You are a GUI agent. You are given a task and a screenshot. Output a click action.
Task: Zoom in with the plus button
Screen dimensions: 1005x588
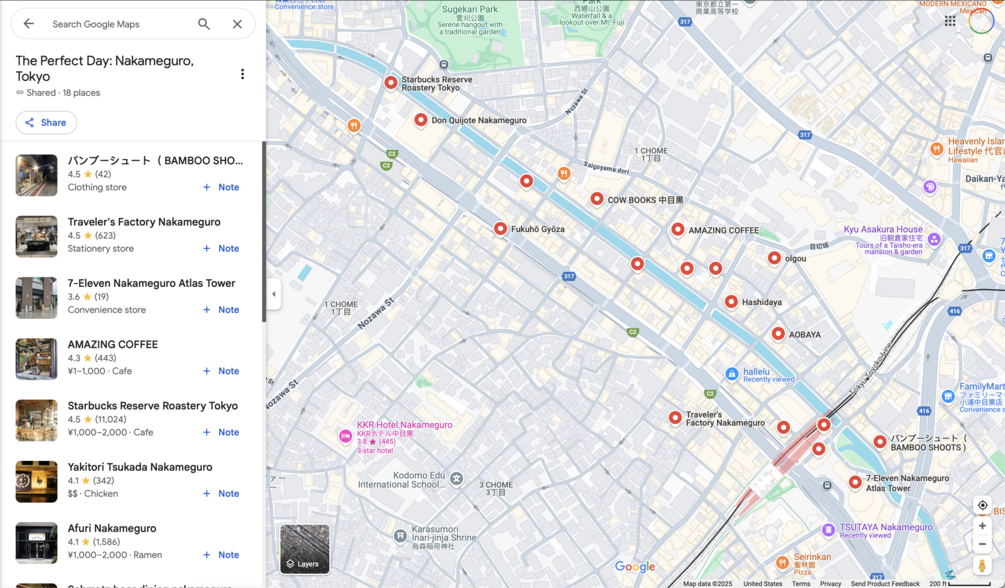pyautogui.click(x=982, y=526)
